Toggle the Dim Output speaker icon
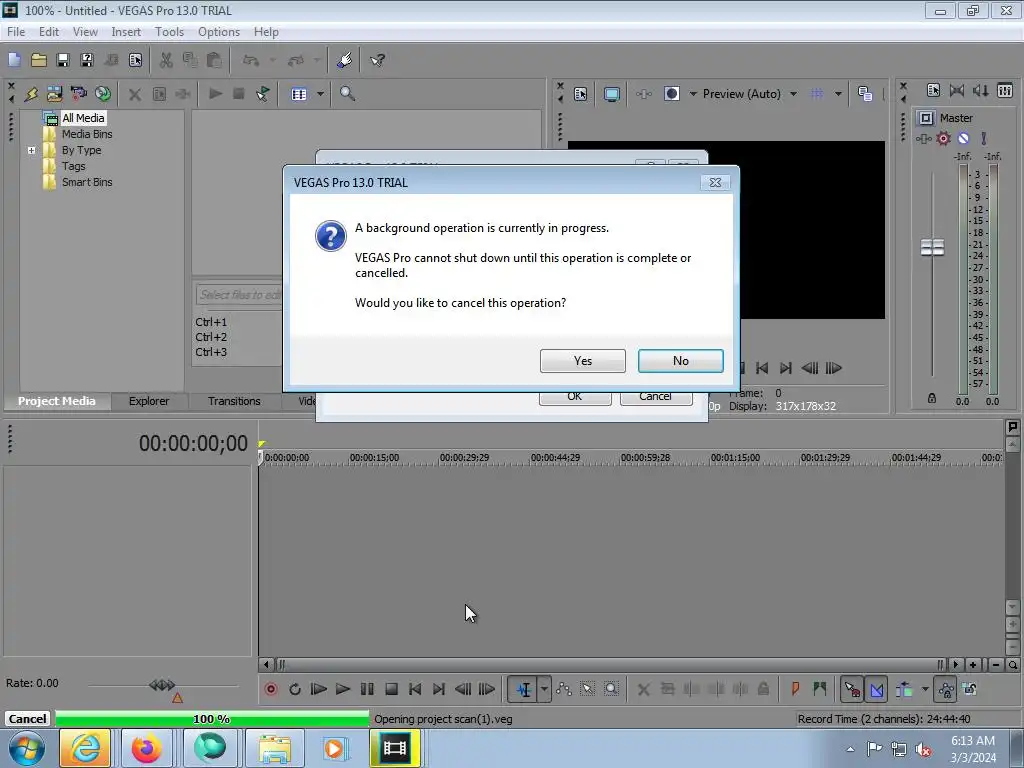 (981, 90)
